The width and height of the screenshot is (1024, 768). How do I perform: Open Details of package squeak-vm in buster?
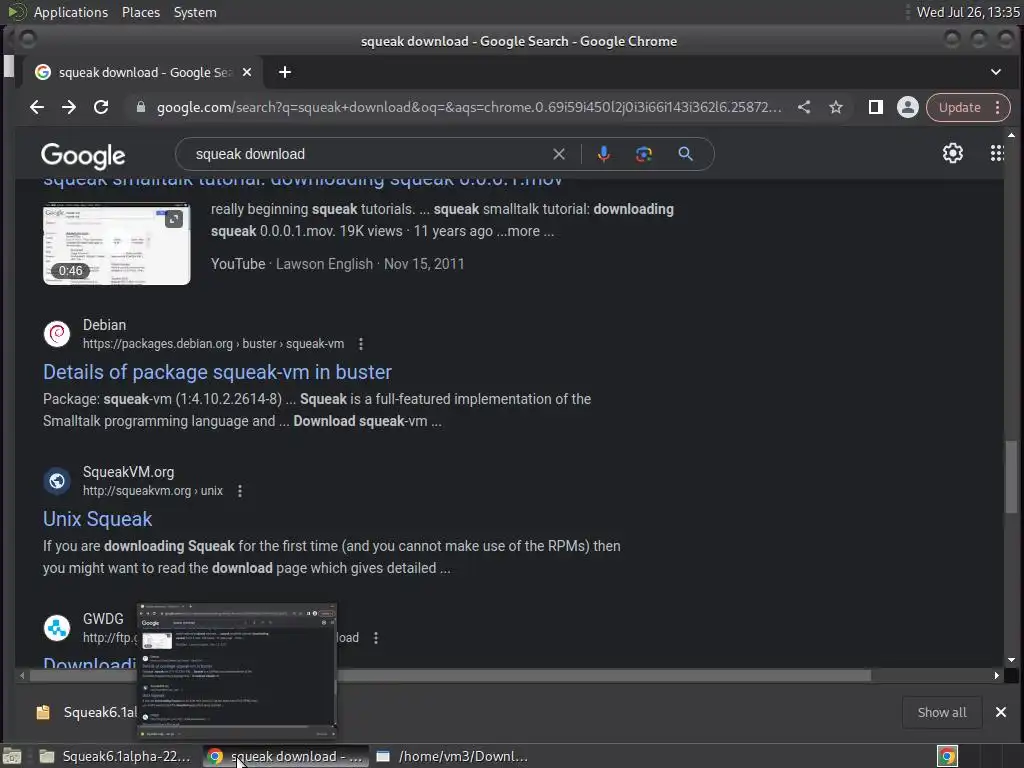(217, 372)
